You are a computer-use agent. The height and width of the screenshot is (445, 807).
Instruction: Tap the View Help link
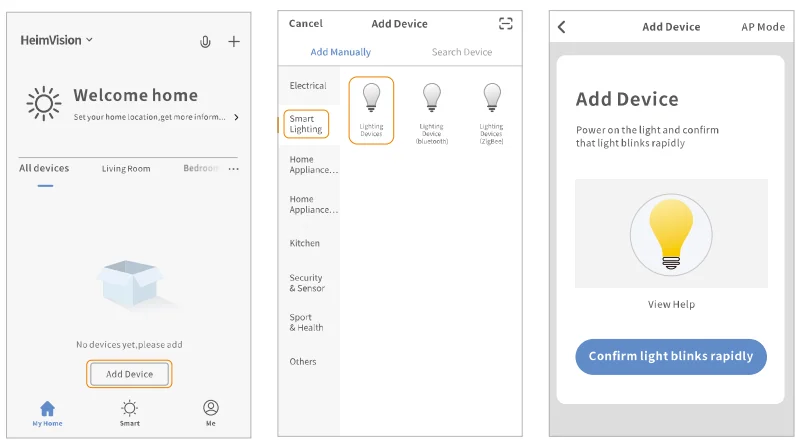click(x=671, y=304)
